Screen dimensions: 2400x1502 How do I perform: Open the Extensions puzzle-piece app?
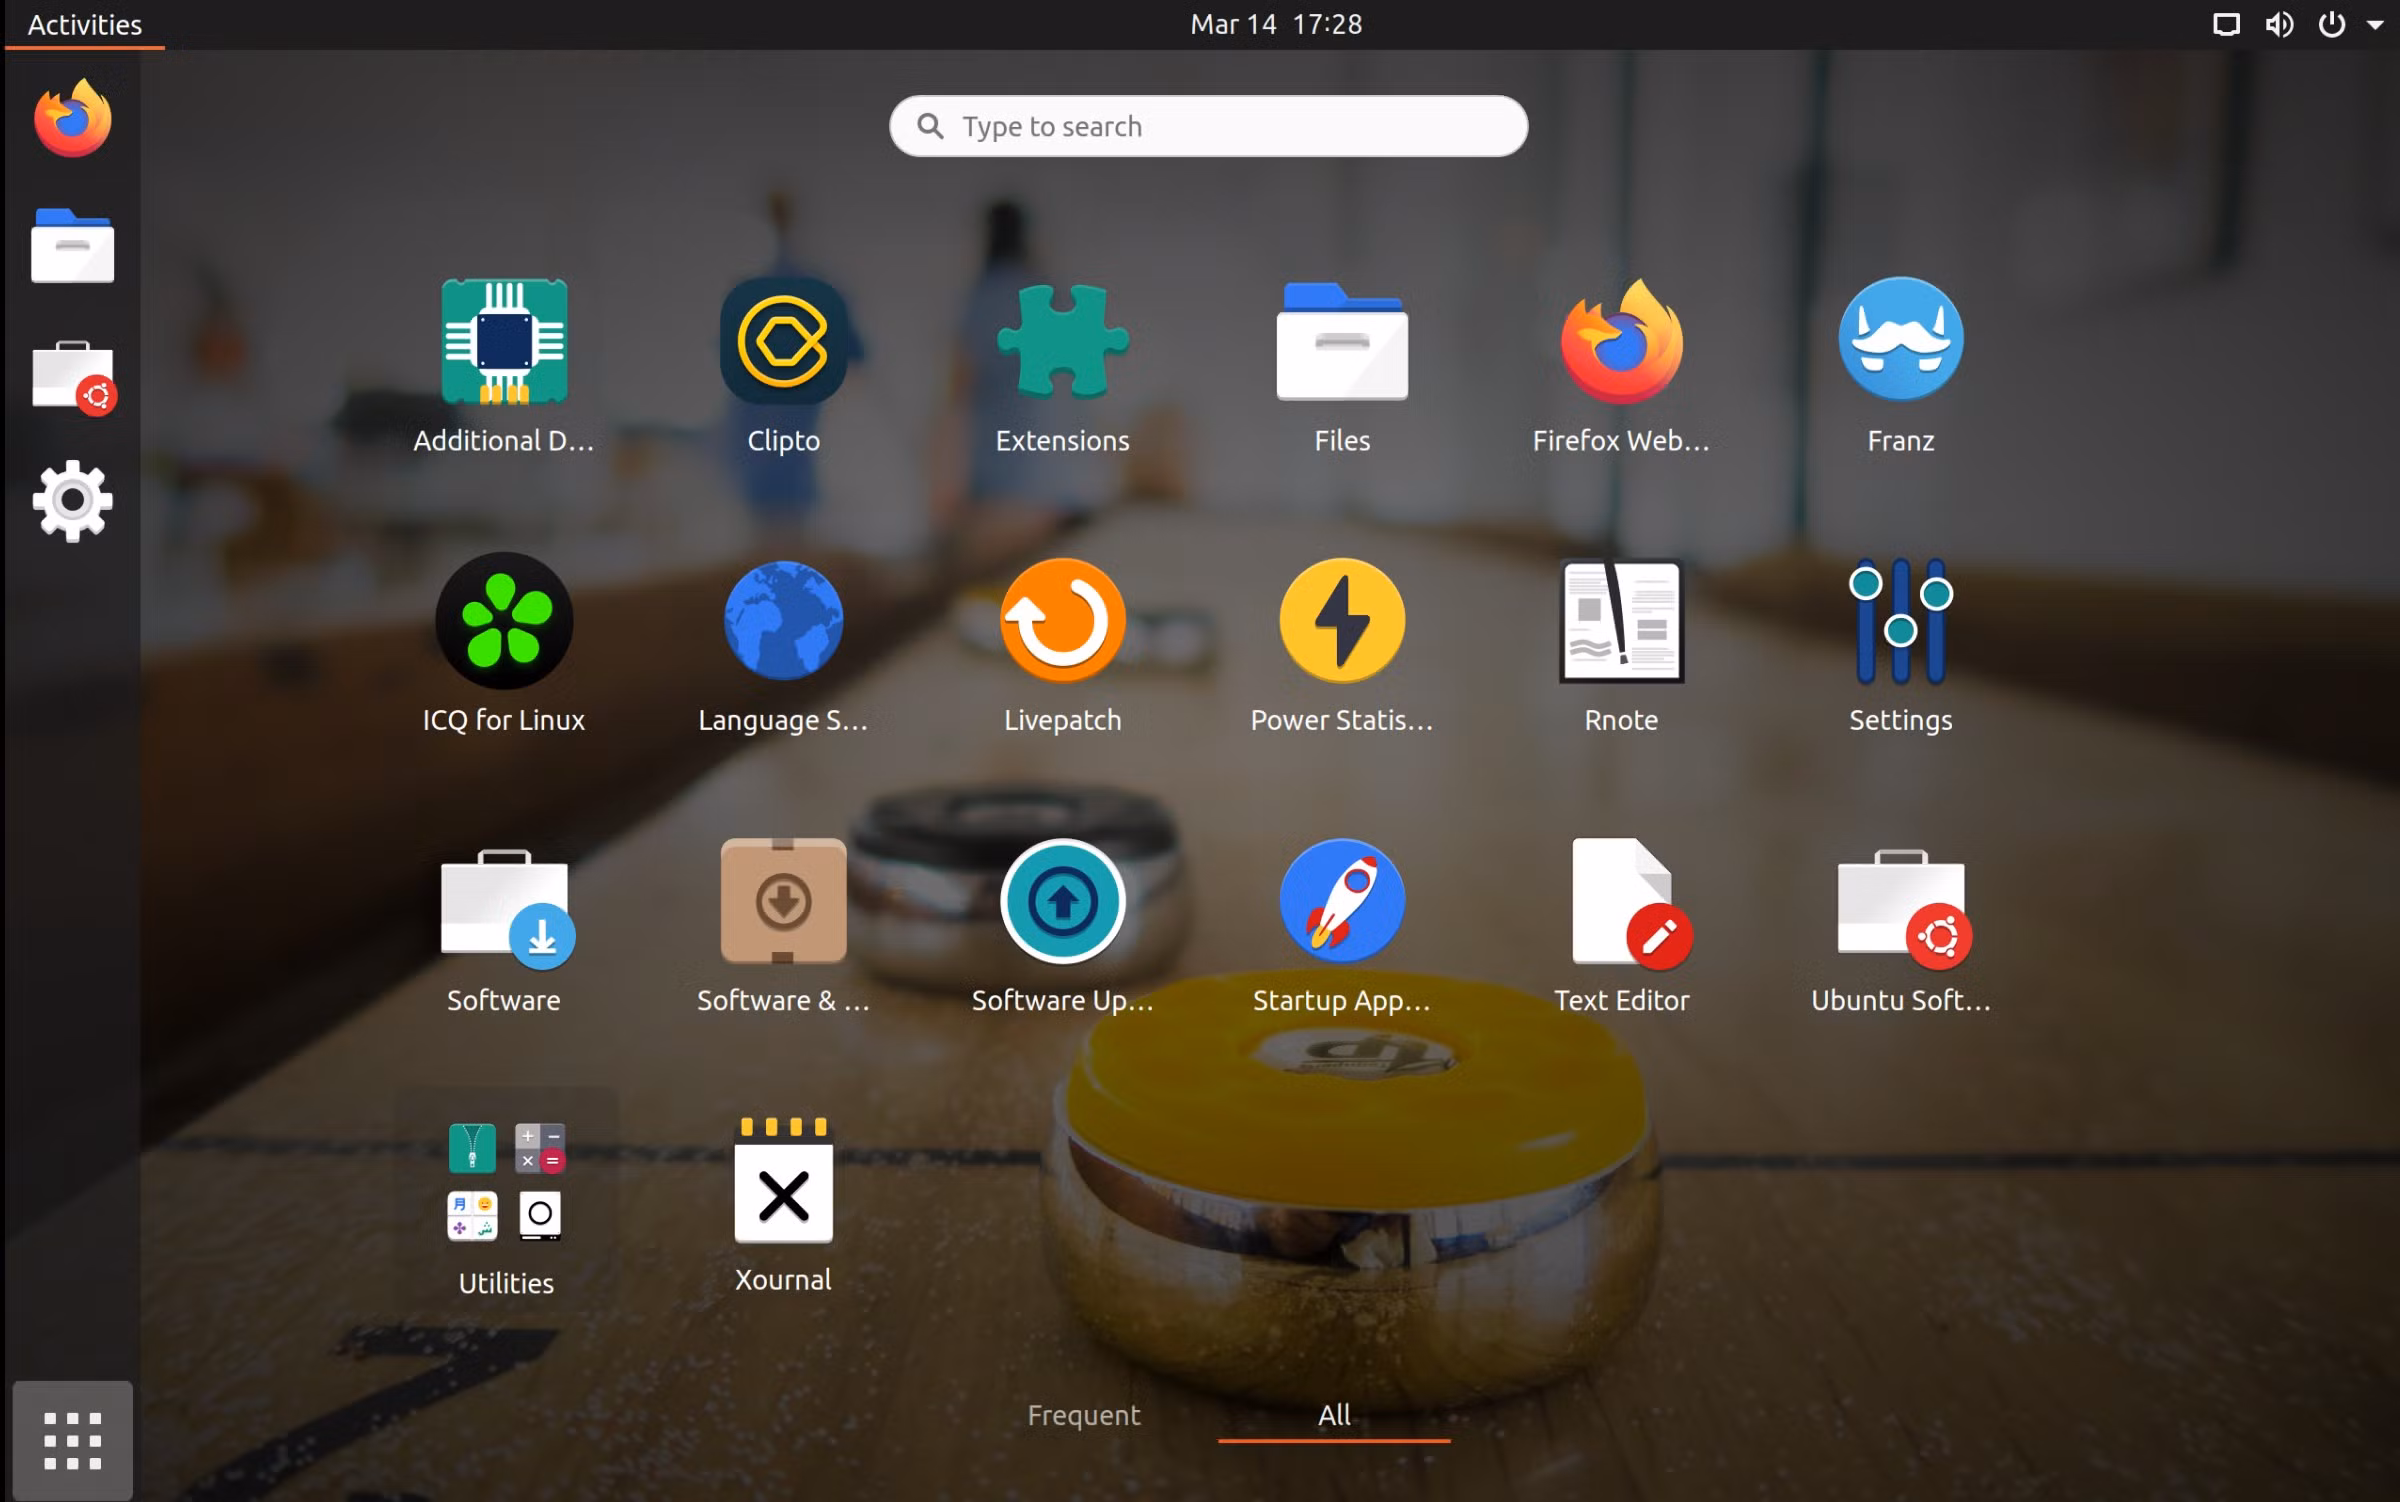pos(1062,342)
